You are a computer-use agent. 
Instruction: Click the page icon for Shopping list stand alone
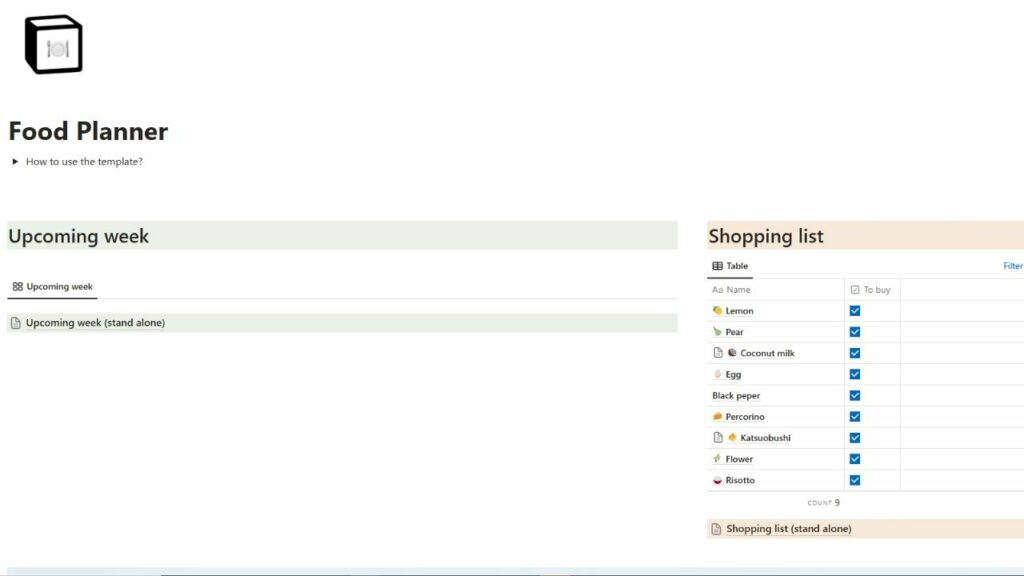(717, 528)
